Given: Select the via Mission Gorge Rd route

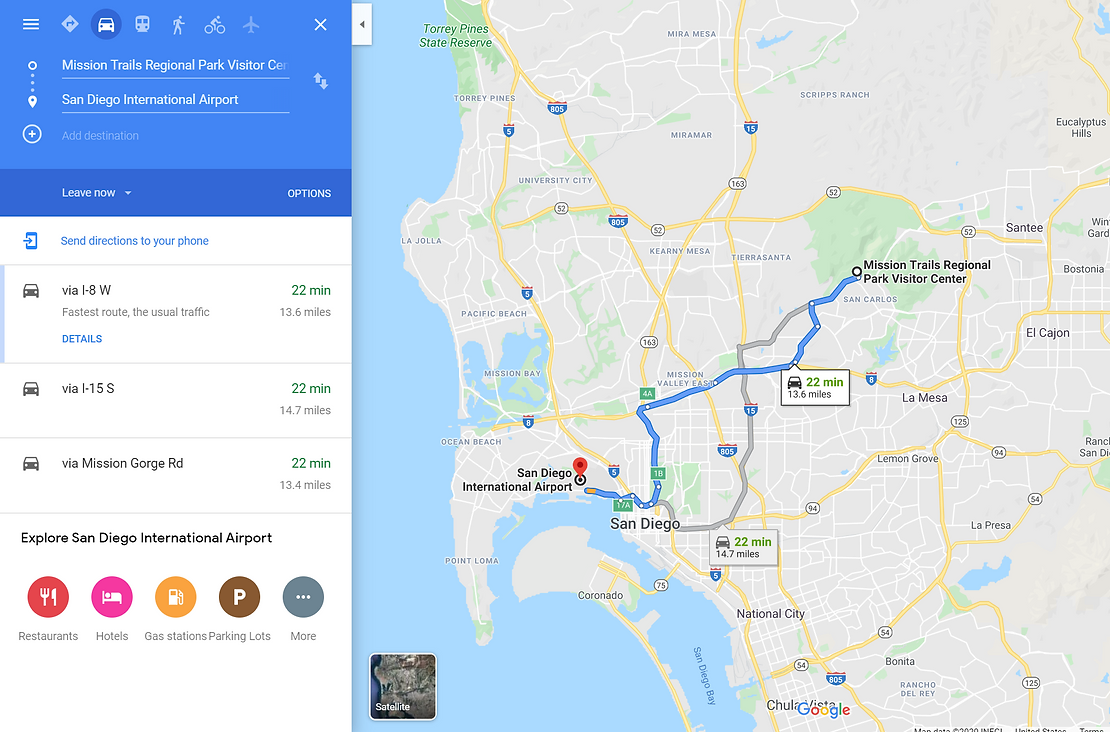Looking at the screenshot, I should pos(176,476).
